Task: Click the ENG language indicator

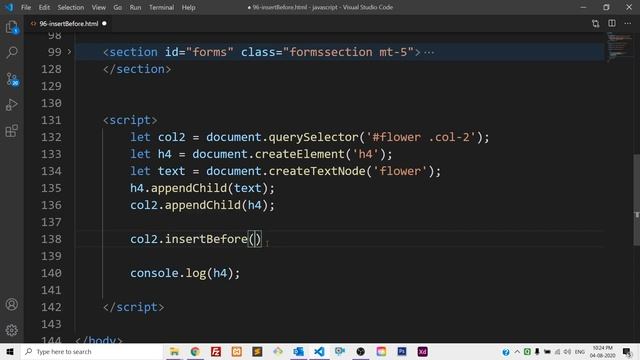Action: tap(580, 352)
